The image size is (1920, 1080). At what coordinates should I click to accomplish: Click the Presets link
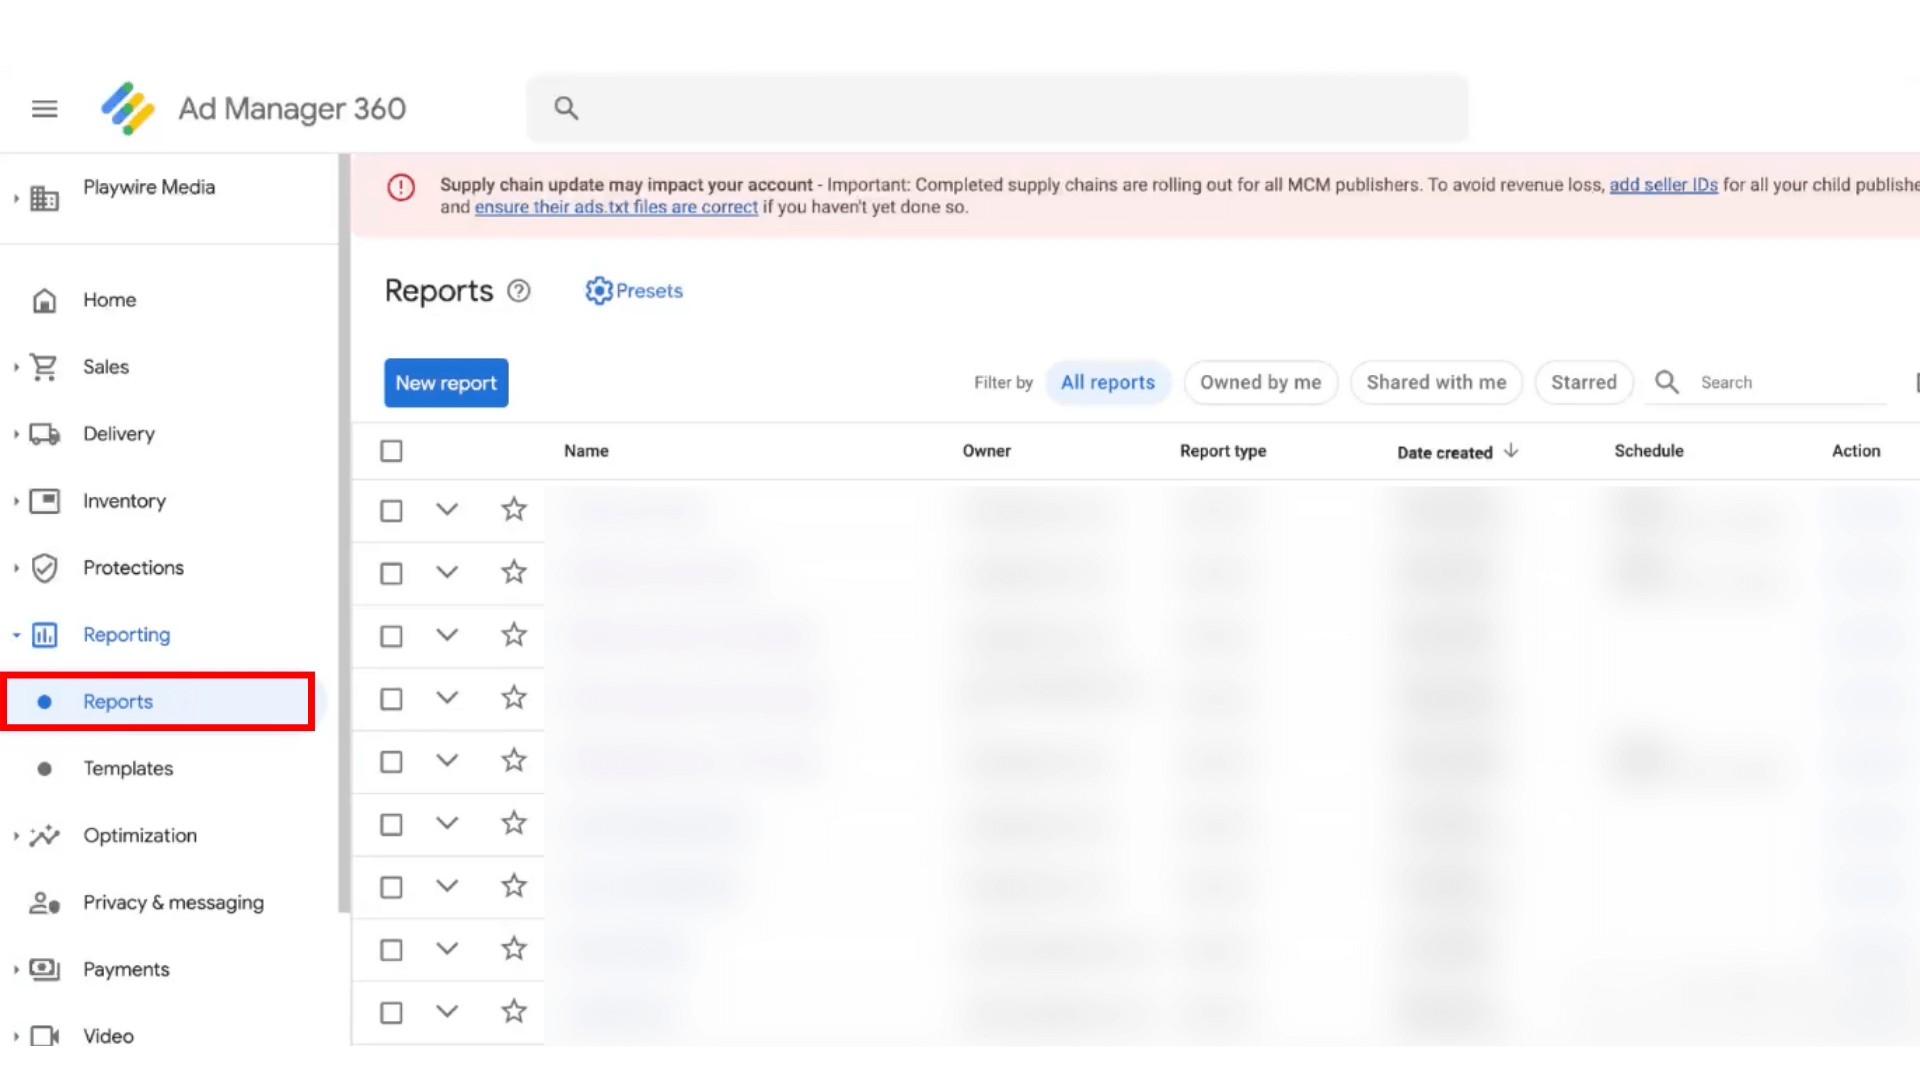point(634,290)
